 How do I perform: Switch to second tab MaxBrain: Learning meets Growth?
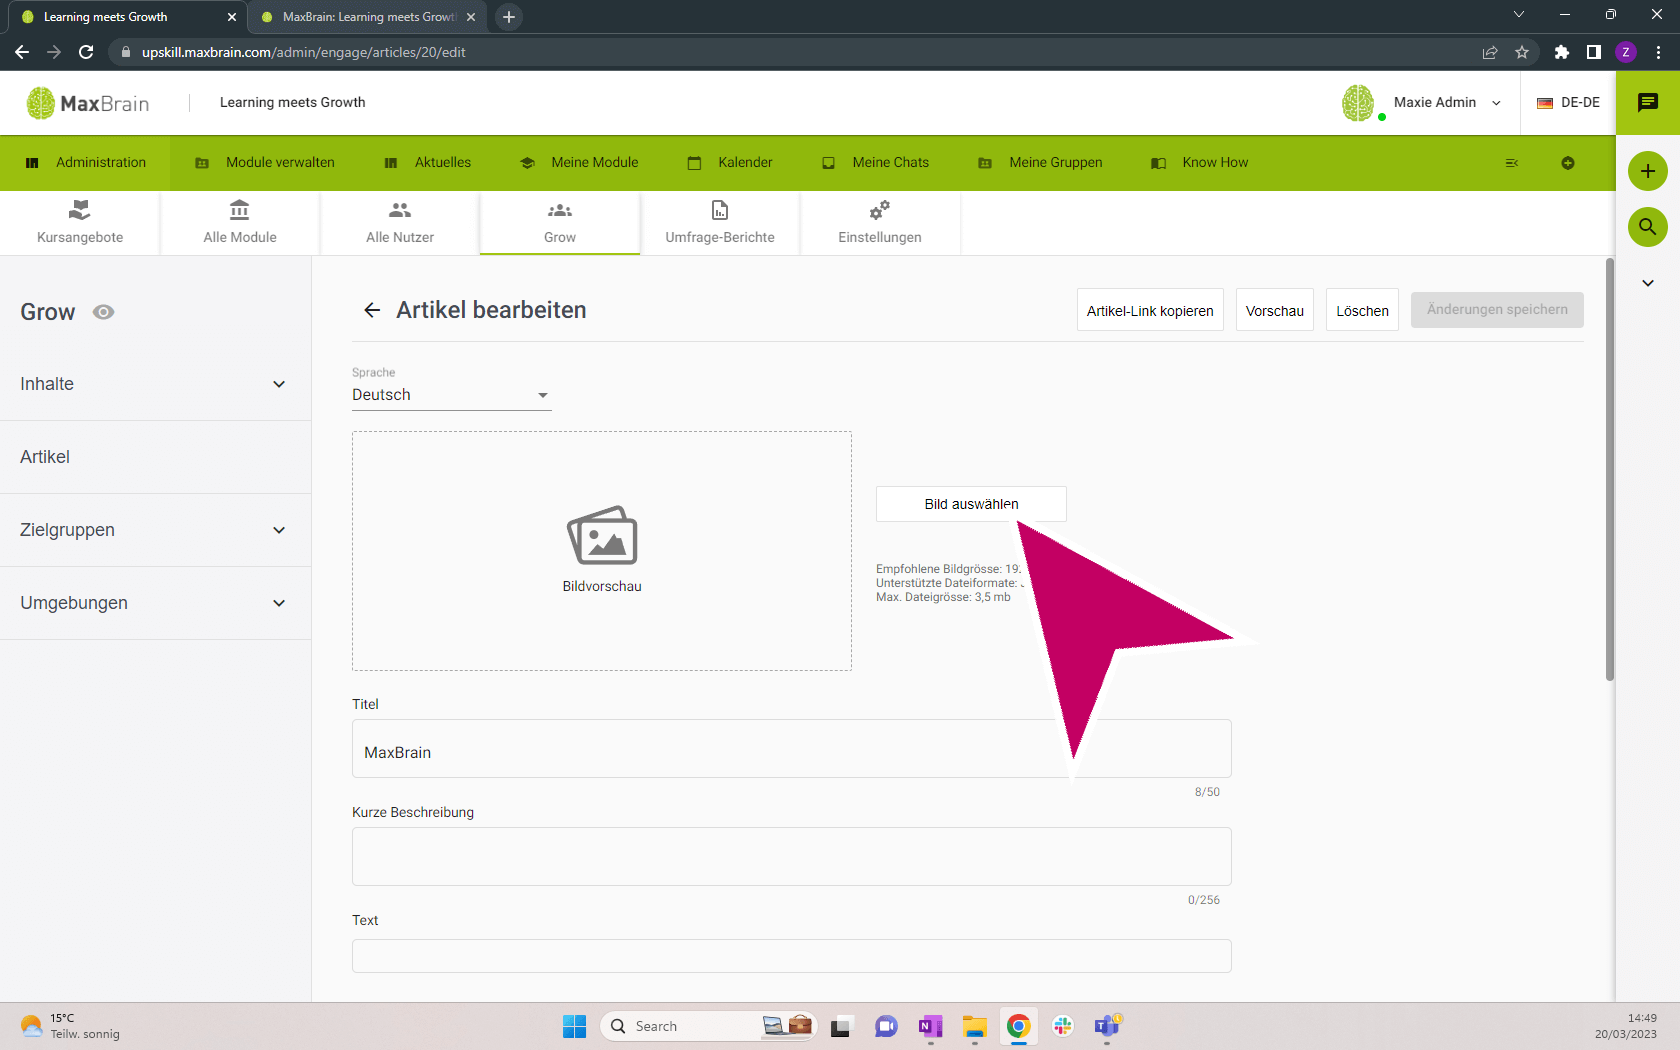click(x=368, y=17)
